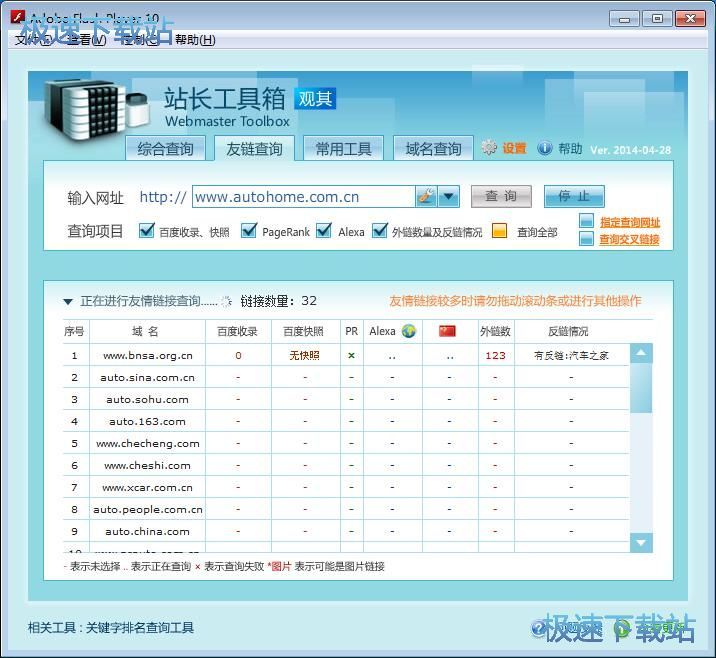
Task: Click the 查询交叉链接 icon
Action: click(587, 239)
